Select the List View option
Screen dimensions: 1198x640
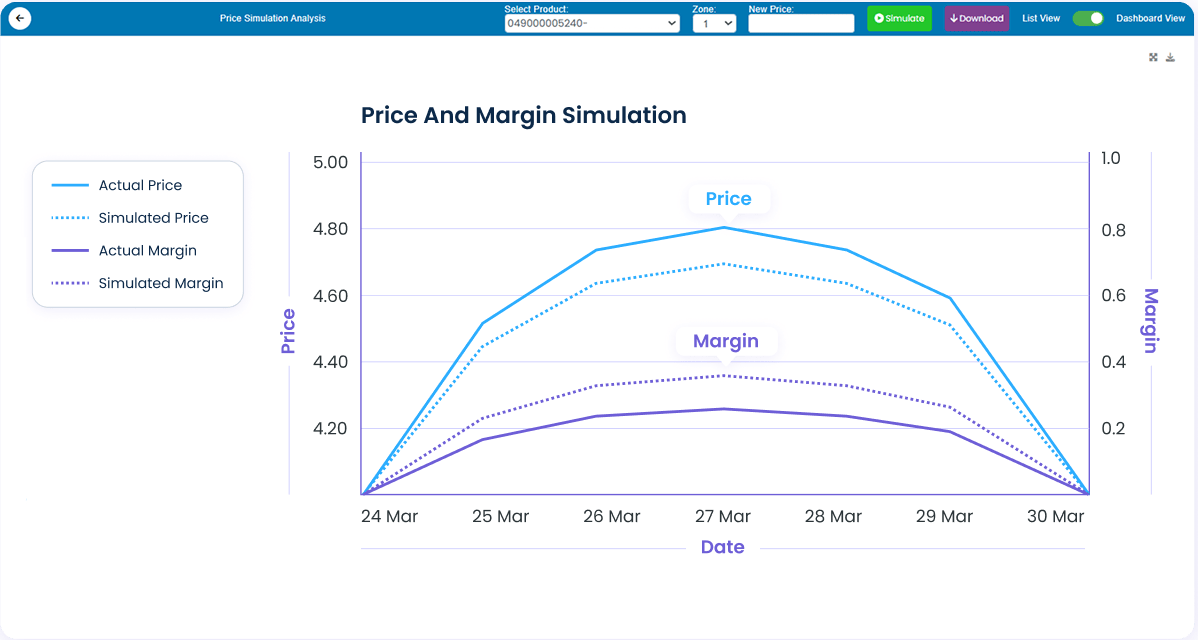[1040, 18]
